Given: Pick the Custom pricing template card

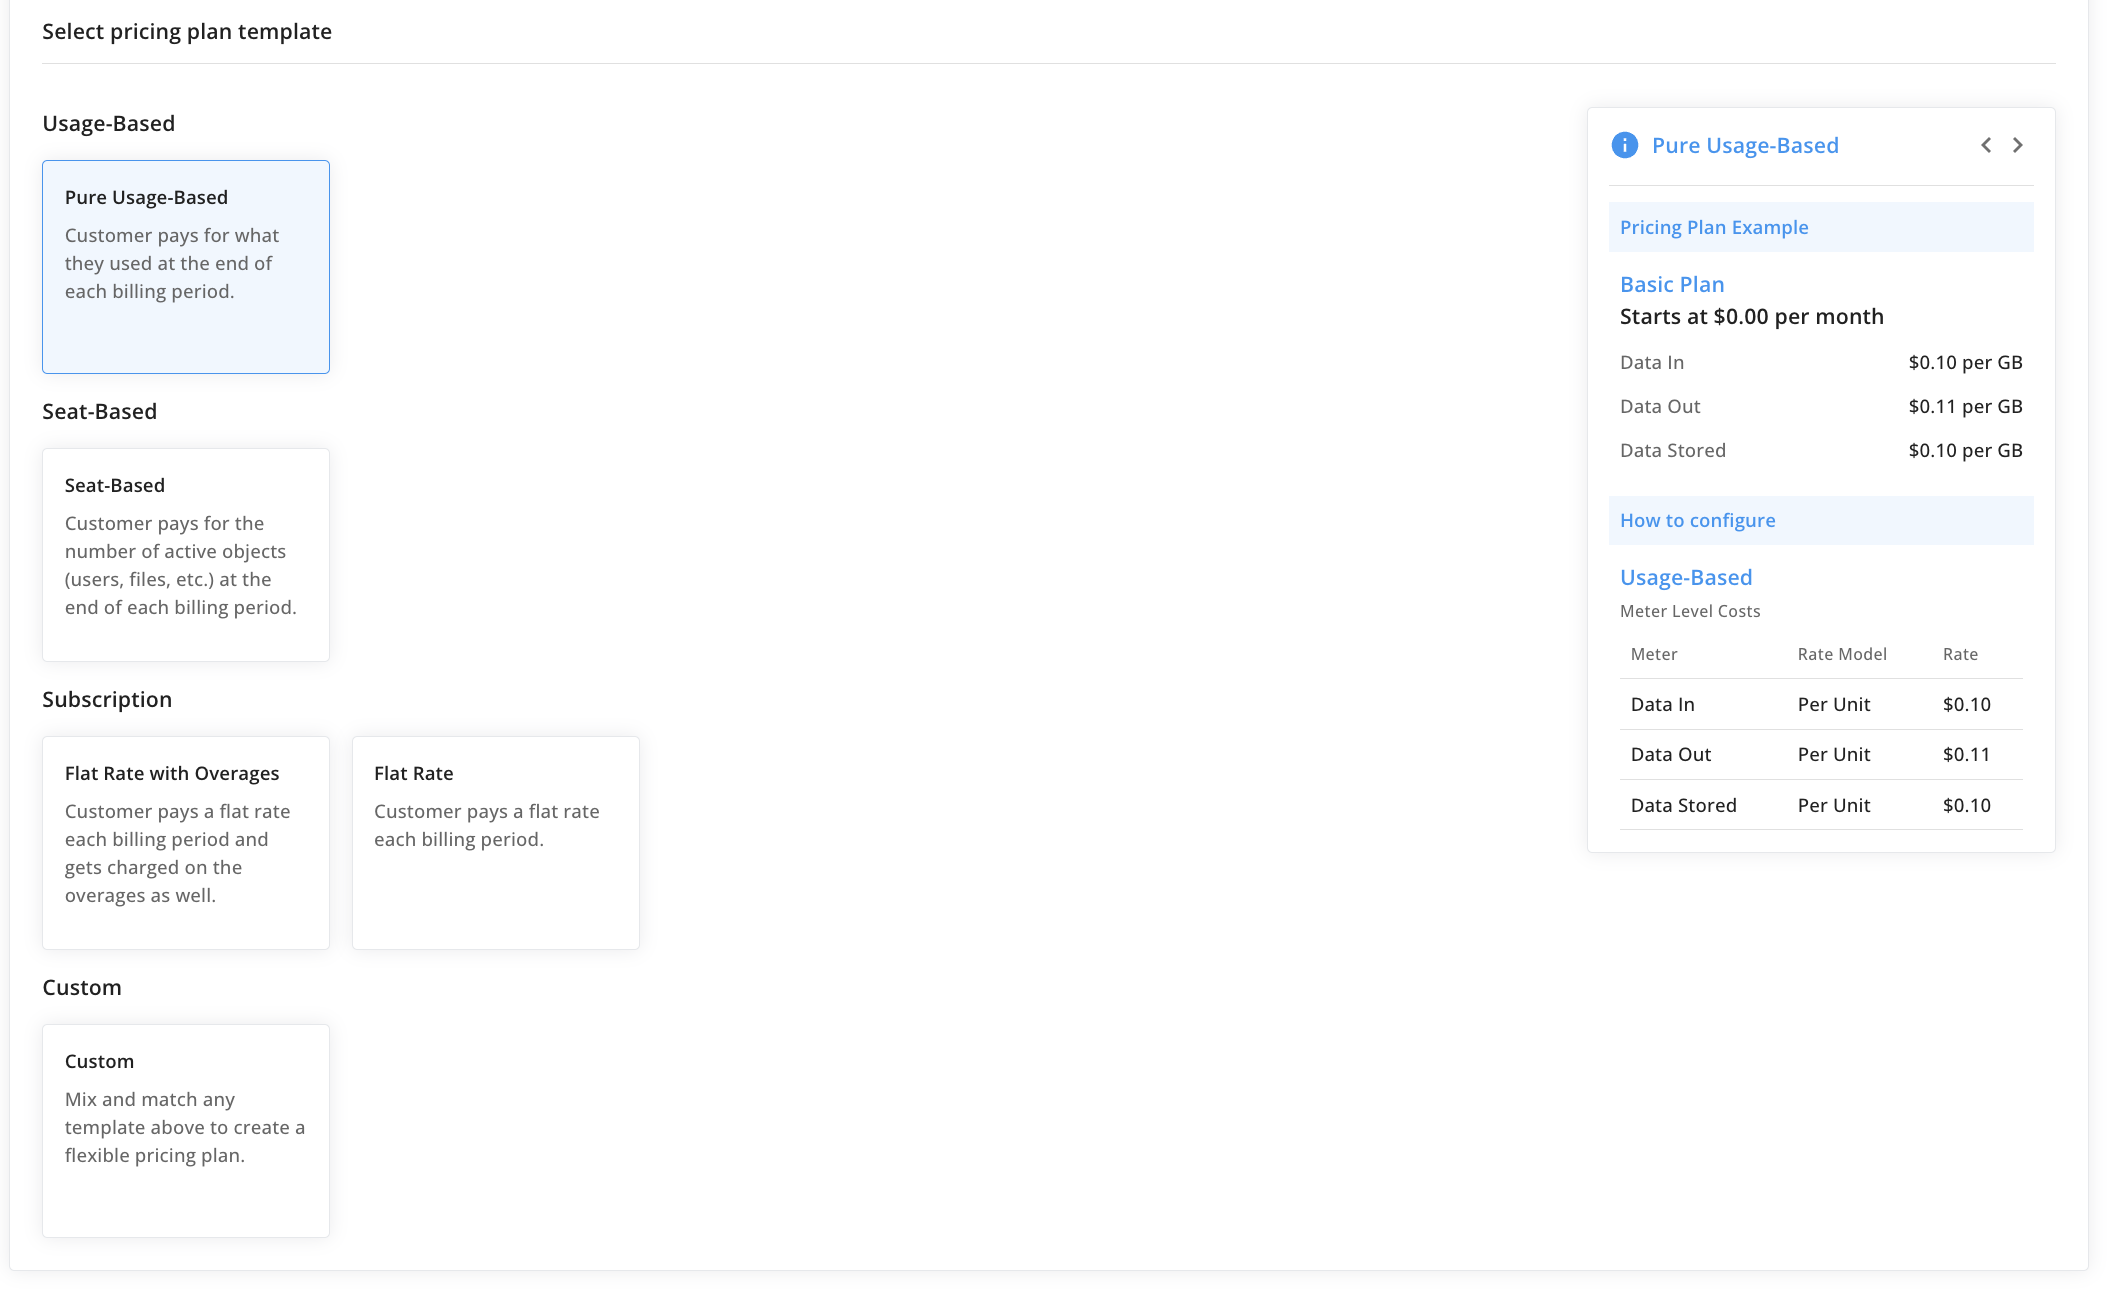Looking at the screenshot, I should pyautogui.click(x=186, y=1131).
